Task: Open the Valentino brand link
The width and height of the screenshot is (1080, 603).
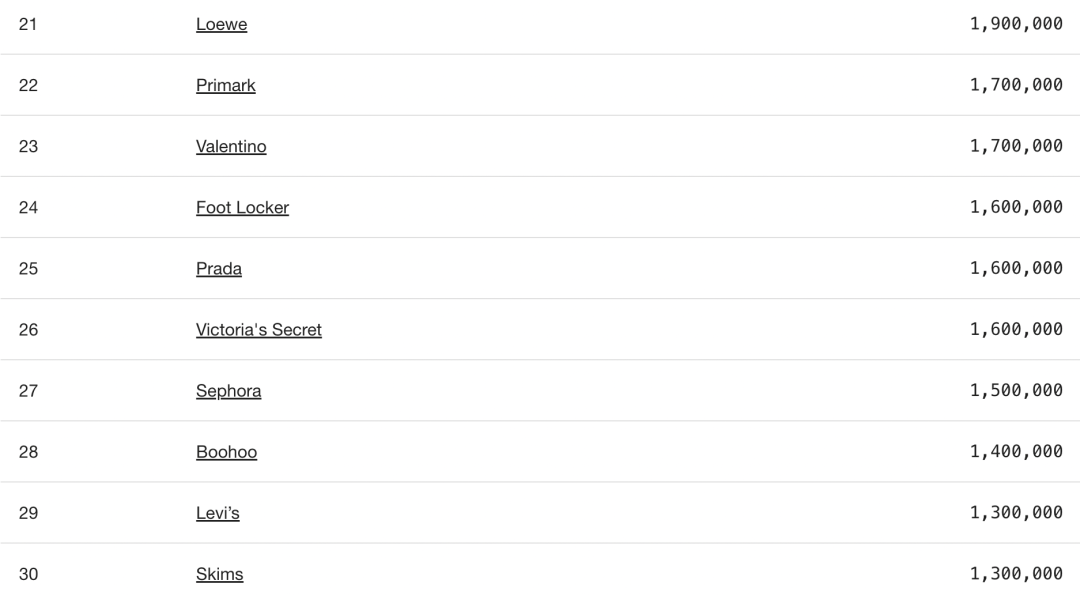Action: (x=231, y=146)
